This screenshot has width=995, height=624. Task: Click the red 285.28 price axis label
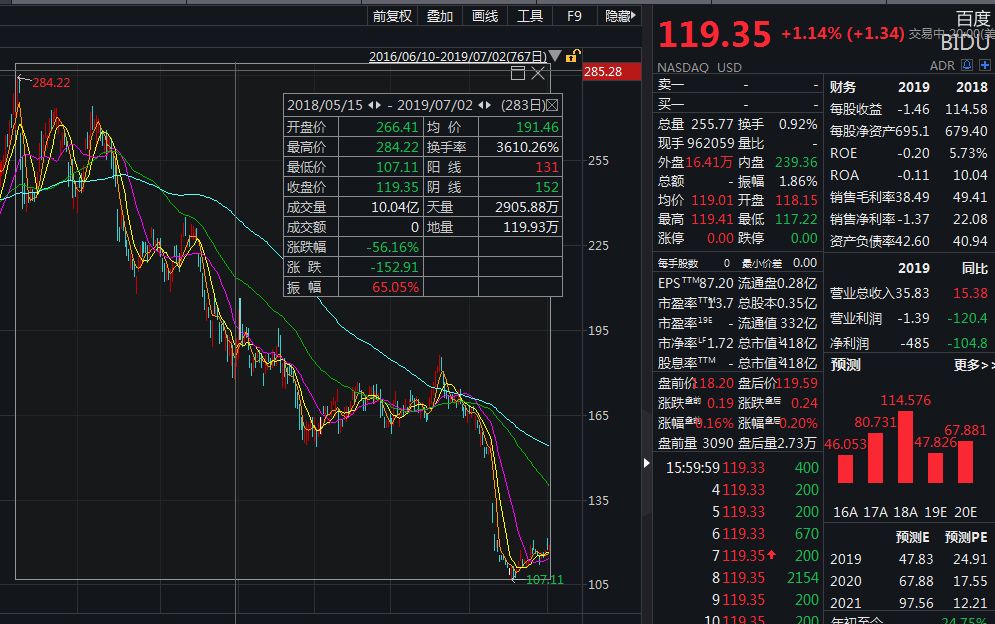coord(611,71)
